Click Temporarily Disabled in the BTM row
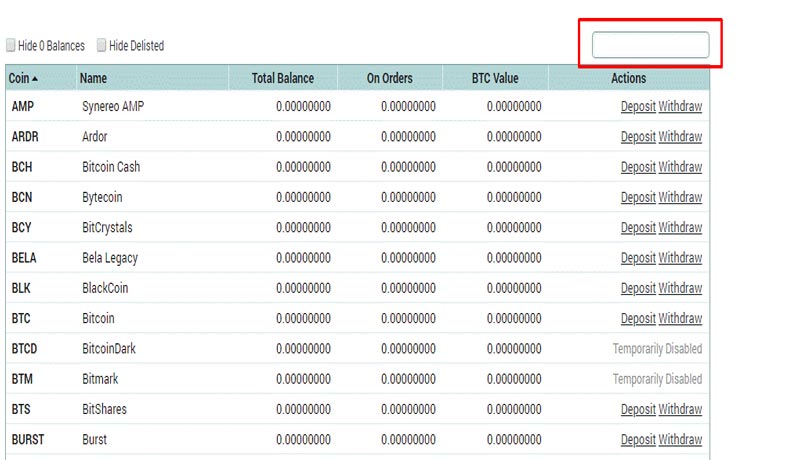The height and width of the screenshot is (460, 800). tap(657, 379)
